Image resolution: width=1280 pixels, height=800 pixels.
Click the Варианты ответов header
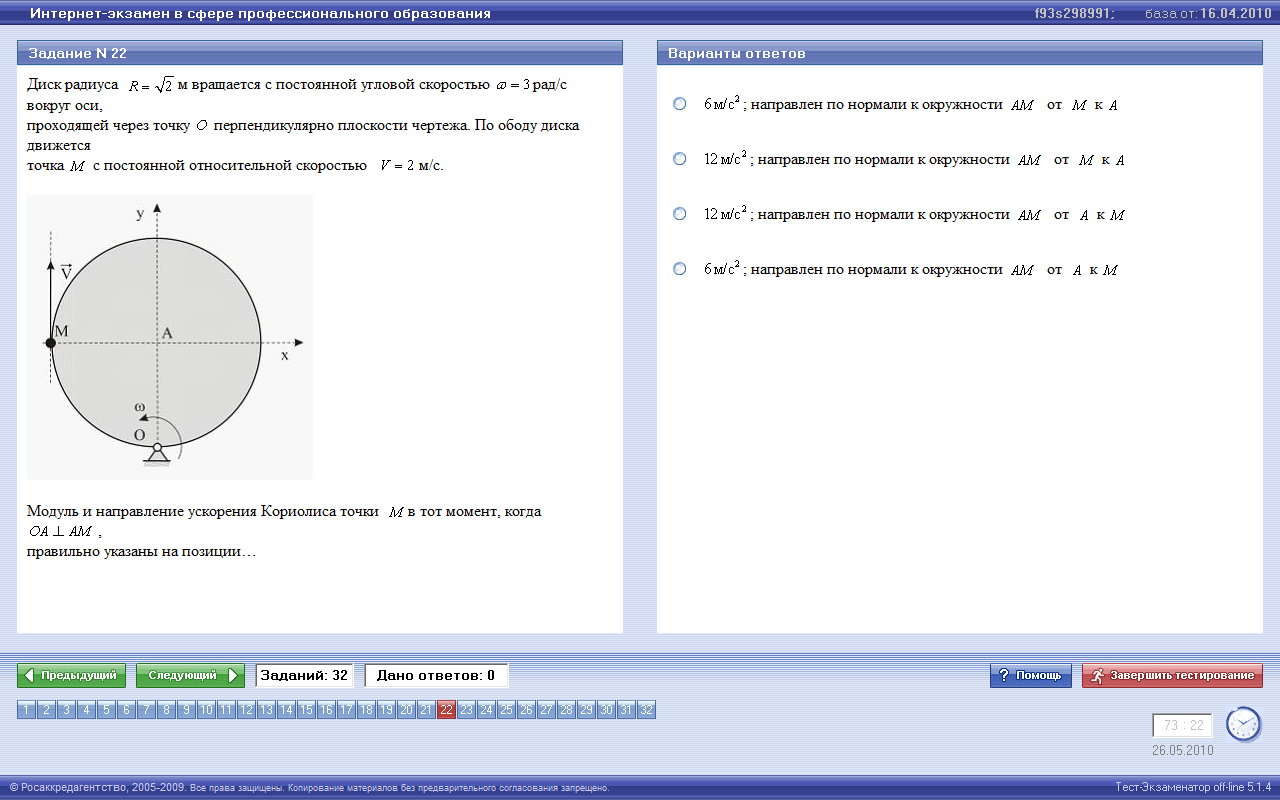click(x=960, y=53)
